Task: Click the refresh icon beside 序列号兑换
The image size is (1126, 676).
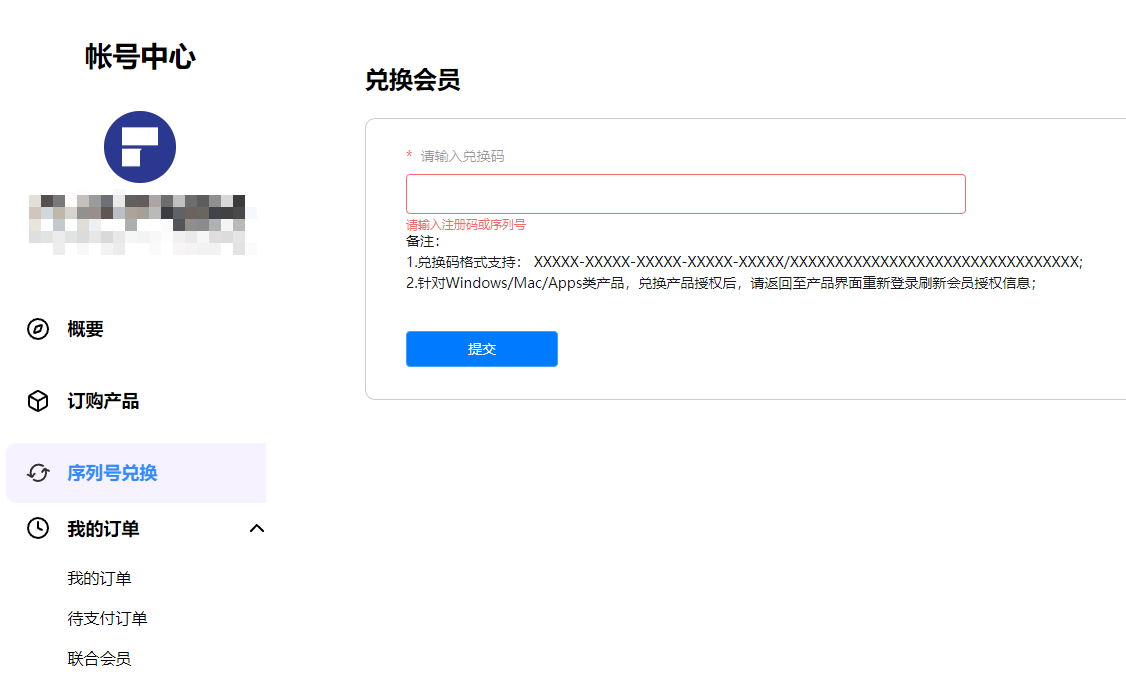Action: [37, 472]
